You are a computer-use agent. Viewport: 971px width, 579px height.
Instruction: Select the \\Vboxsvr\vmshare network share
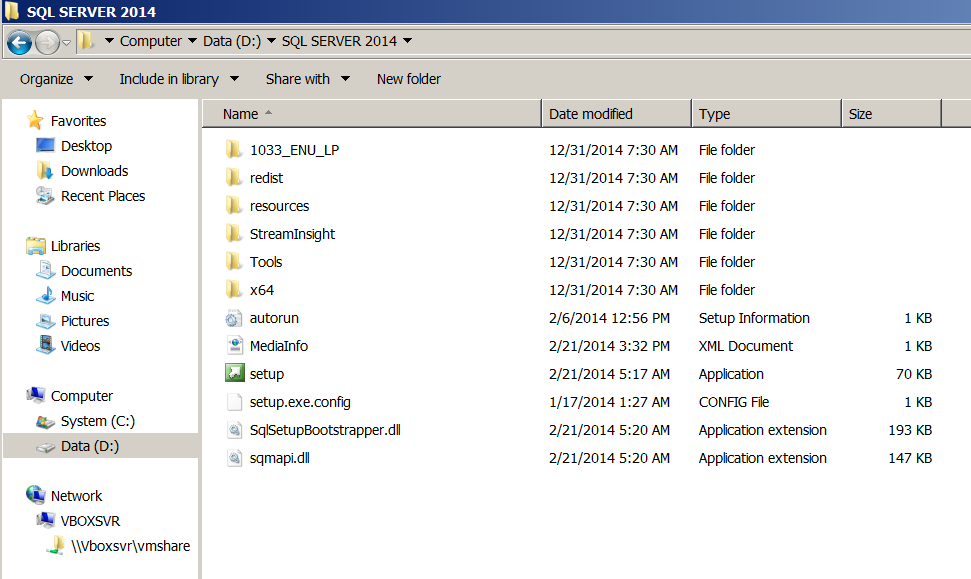point(129,546)
